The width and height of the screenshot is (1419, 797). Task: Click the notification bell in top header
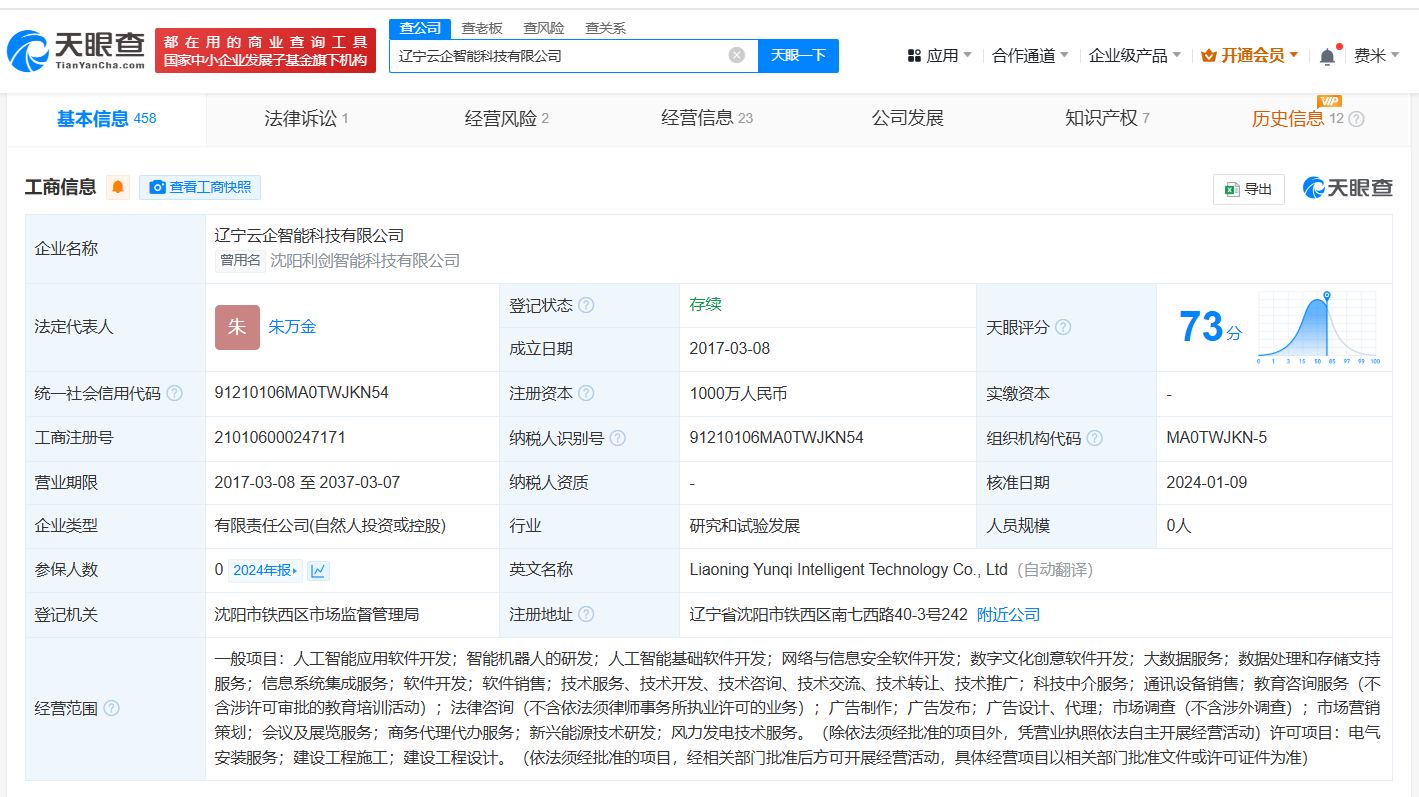click(1327, 56)
